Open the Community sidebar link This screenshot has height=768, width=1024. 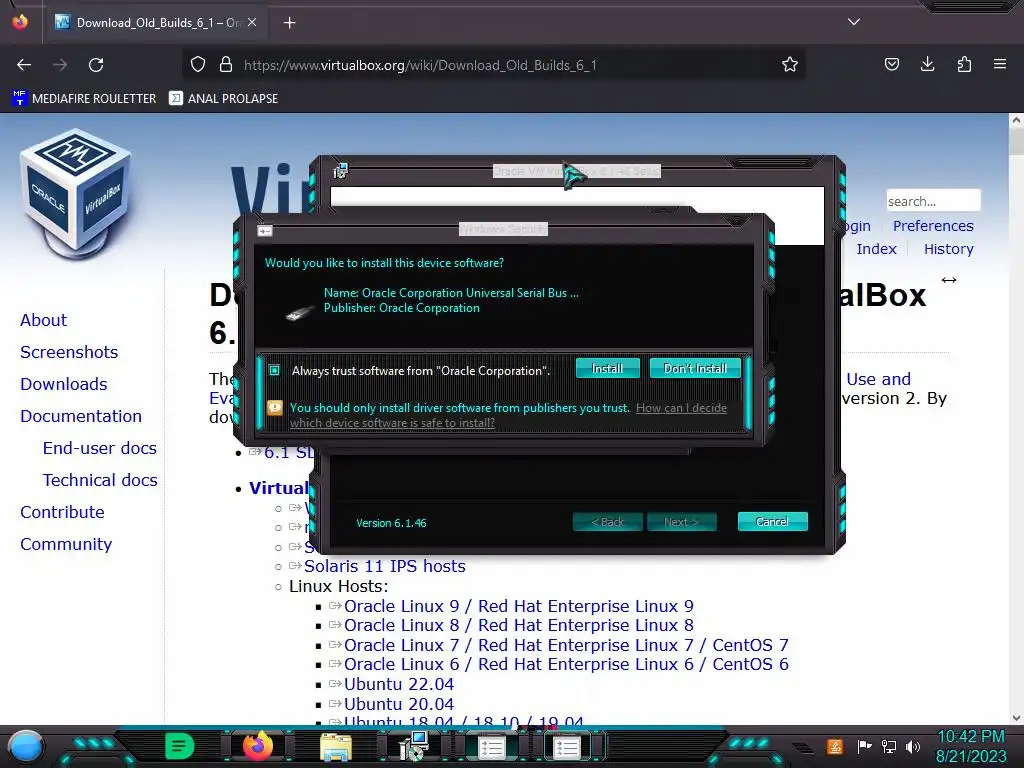coord(66,544)
